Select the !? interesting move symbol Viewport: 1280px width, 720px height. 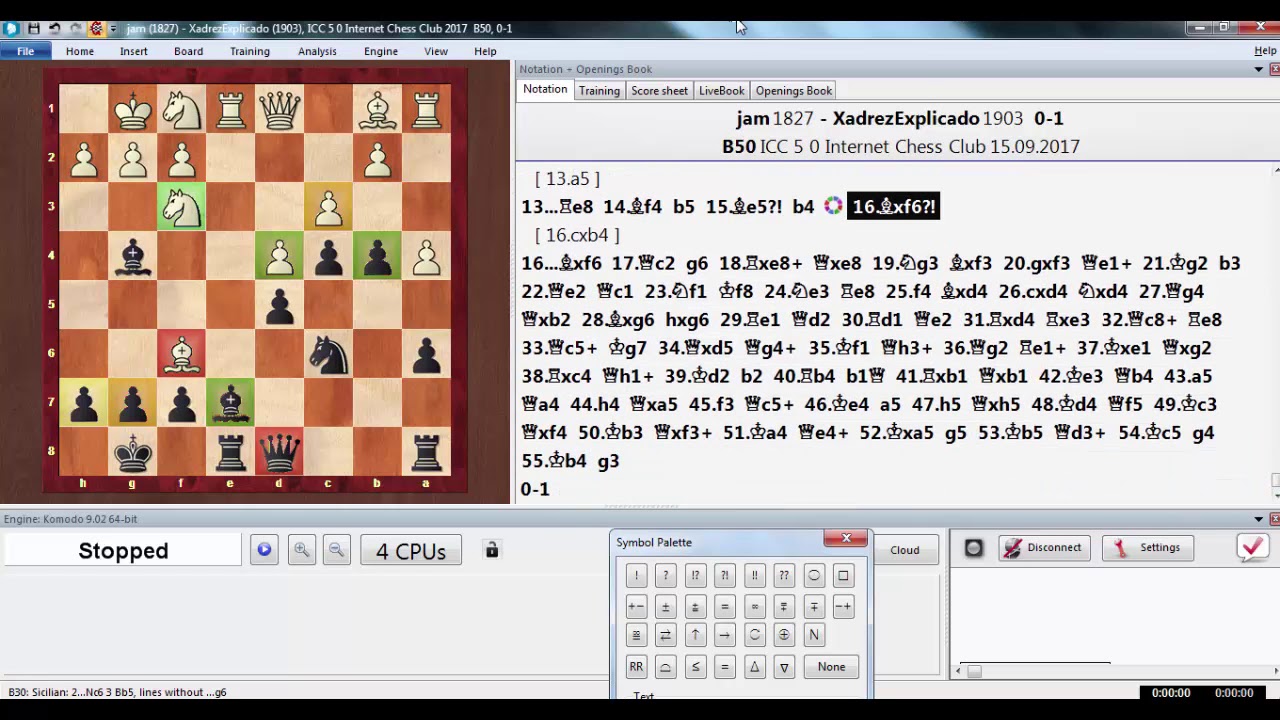click(695, 576)
